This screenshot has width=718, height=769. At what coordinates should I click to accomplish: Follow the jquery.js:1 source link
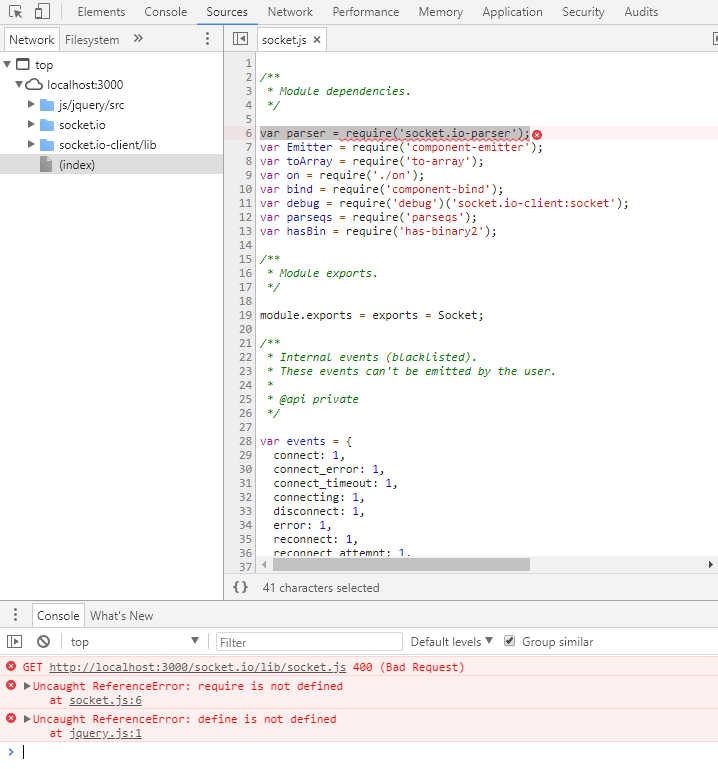(x=105, y=733)
